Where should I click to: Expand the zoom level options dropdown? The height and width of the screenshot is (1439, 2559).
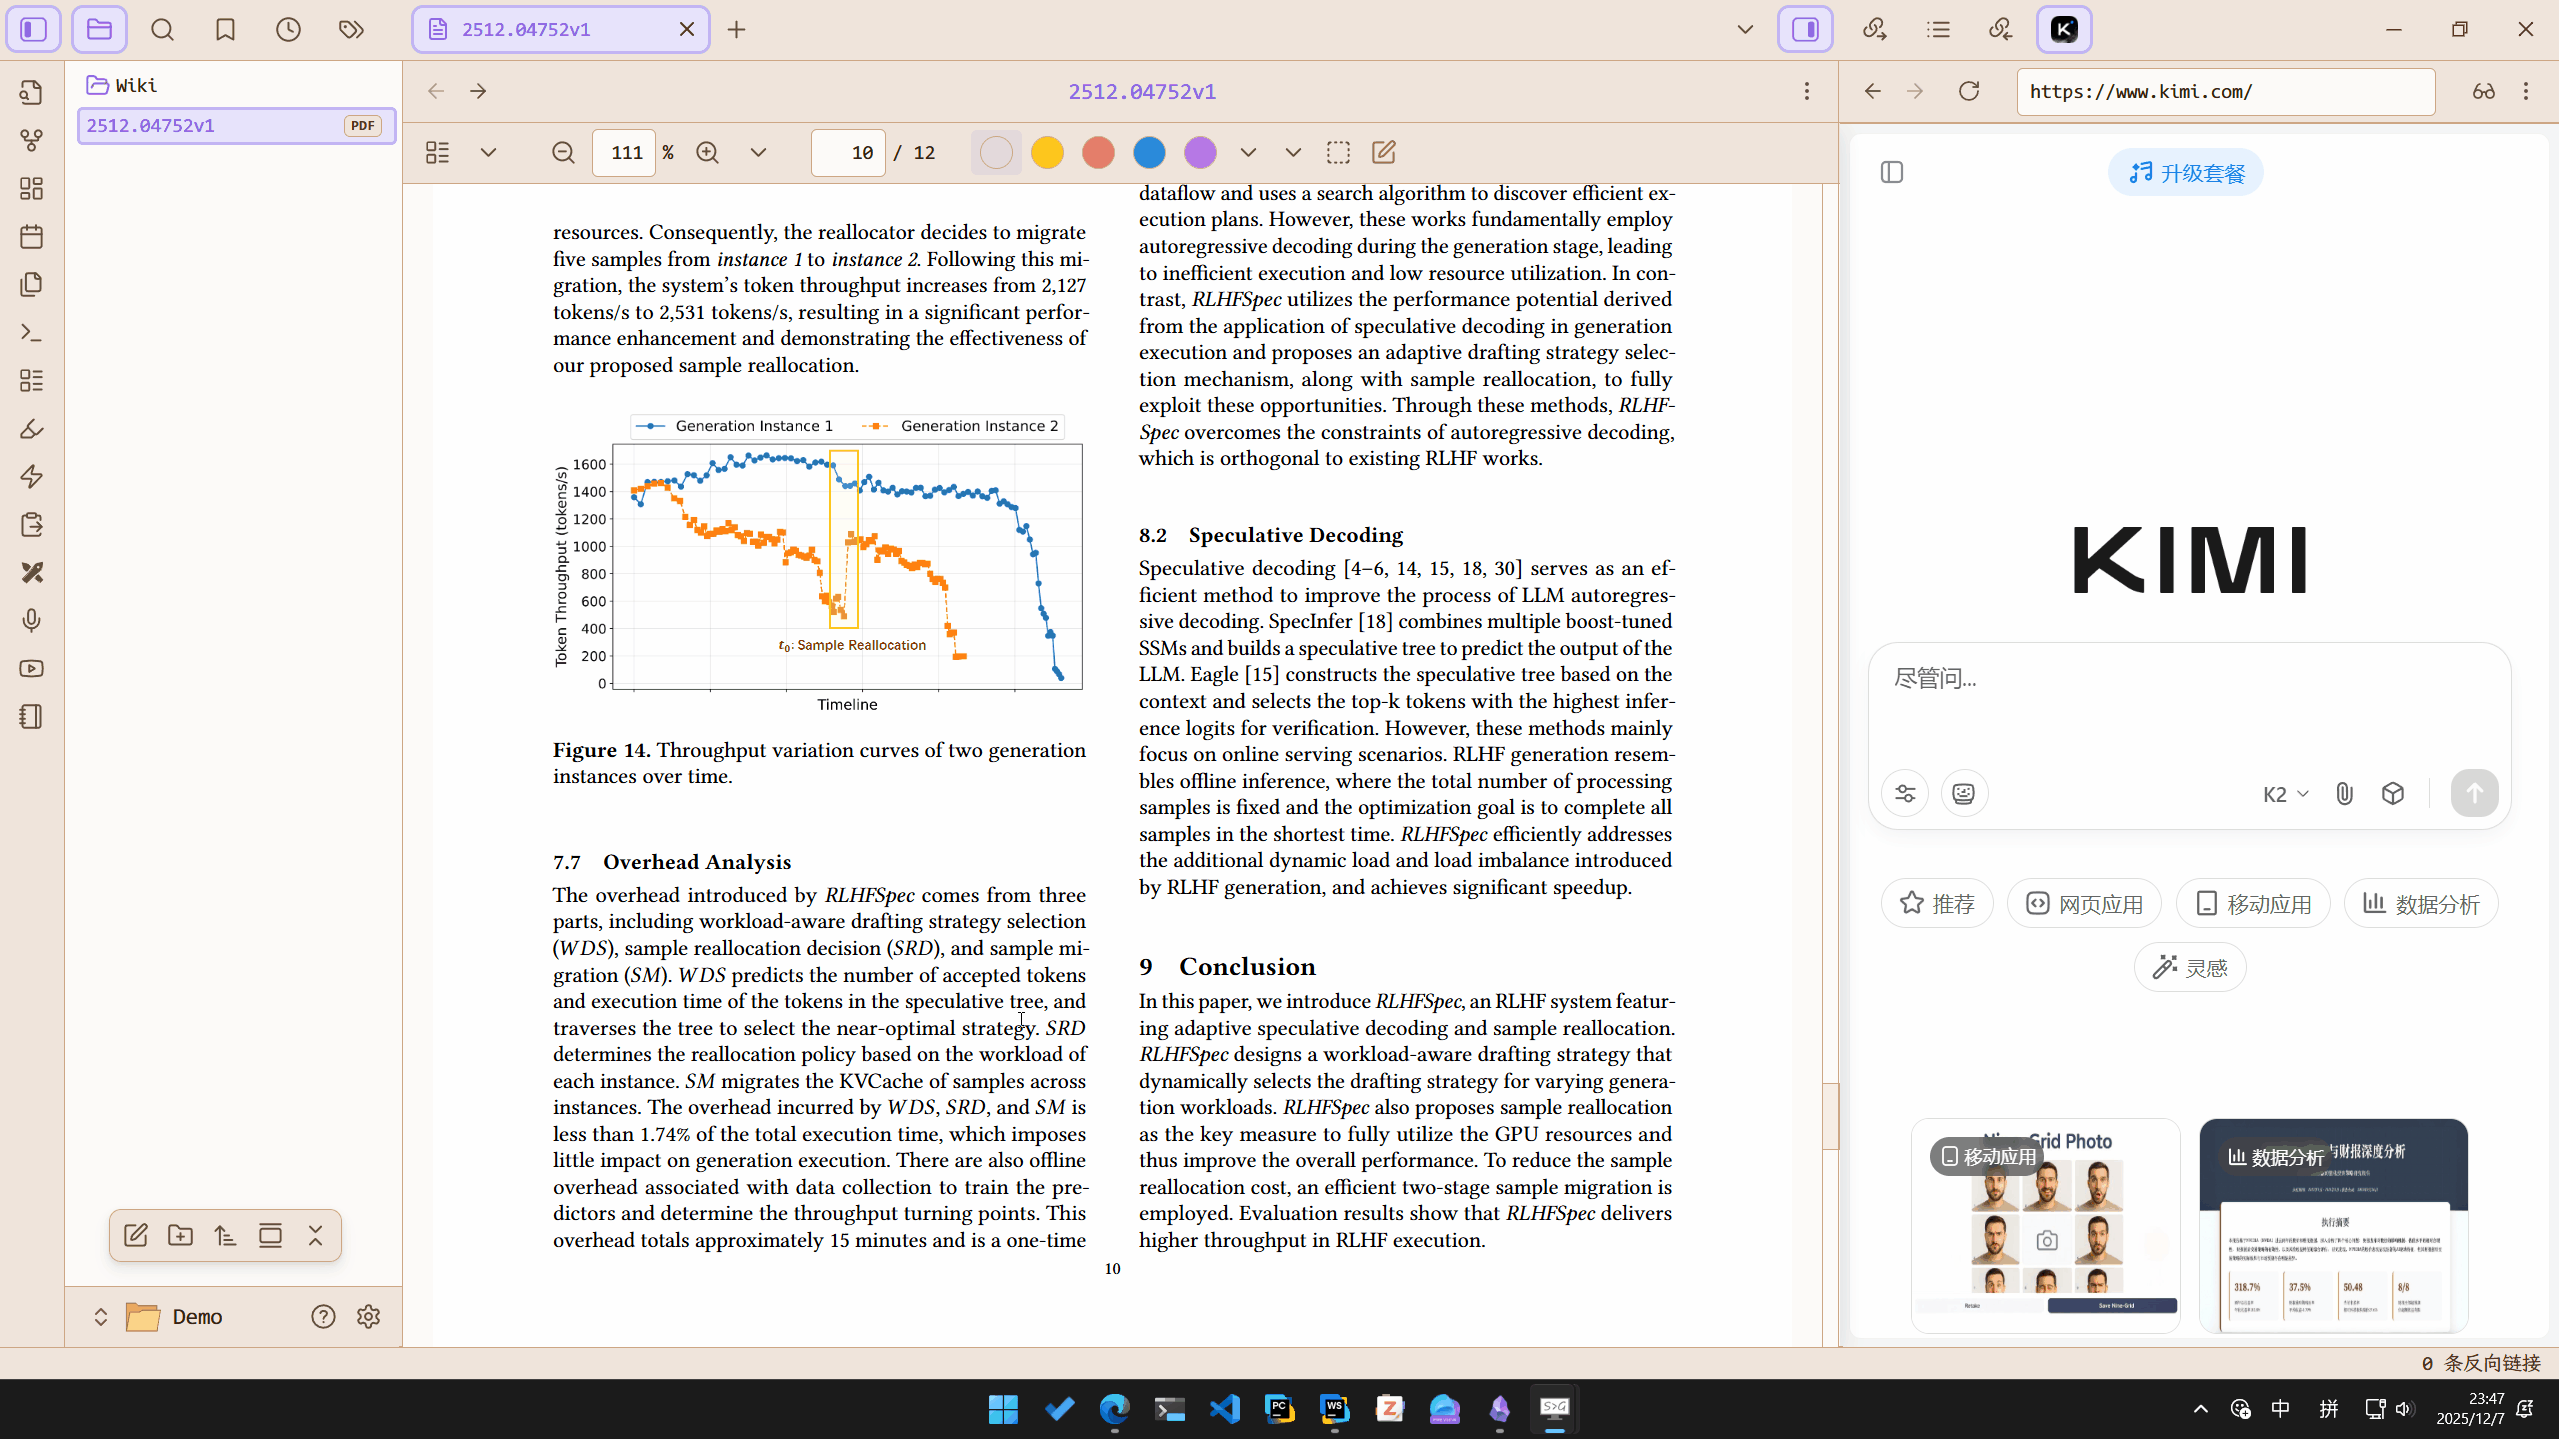coord(758,152)
